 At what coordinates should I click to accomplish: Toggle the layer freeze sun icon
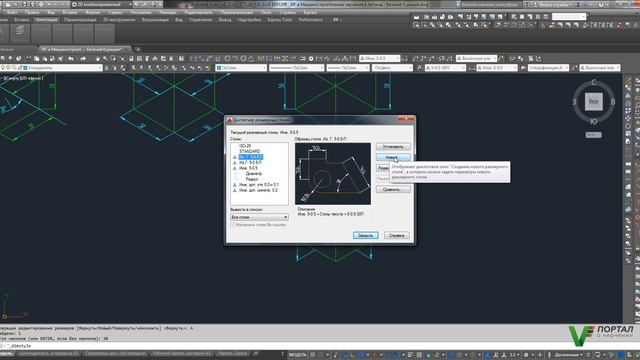(9, 68)
